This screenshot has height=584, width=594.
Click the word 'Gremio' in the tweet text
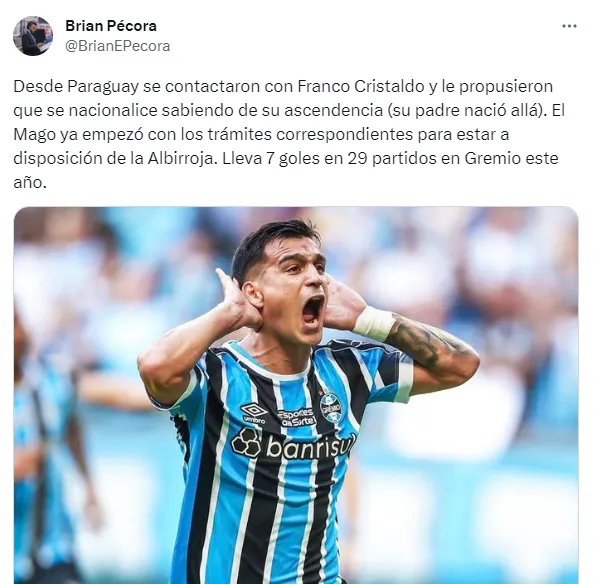pos(492,158)
